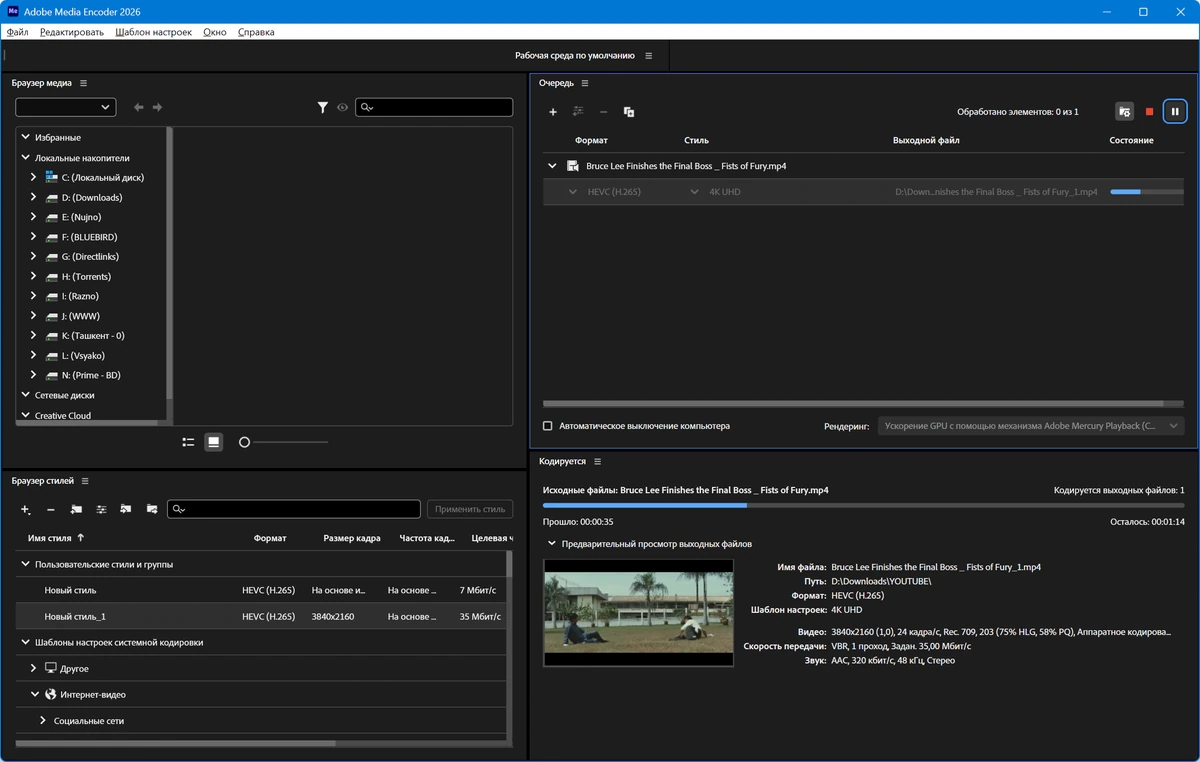The width and height of the screenshot is (1200, 762).
Task: Add a source to the queue with the plus icon
Action: click(553, 112)
